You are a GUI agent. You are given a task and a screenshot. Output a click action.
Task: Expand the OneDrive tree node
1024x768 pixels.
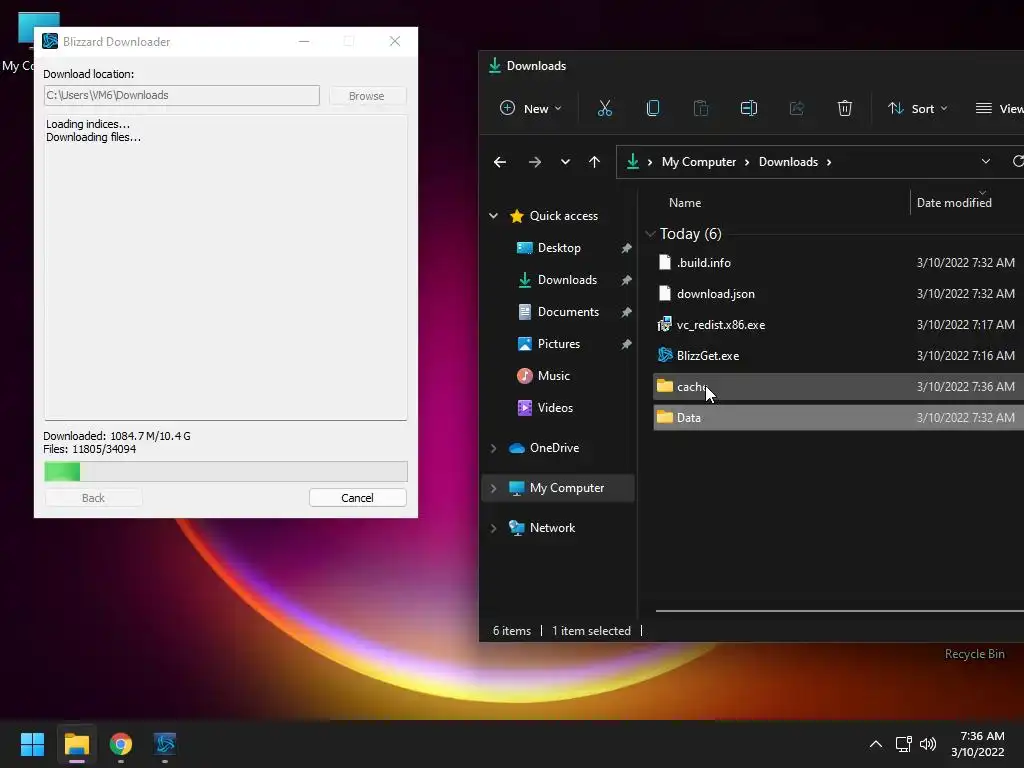pos(494,448)
